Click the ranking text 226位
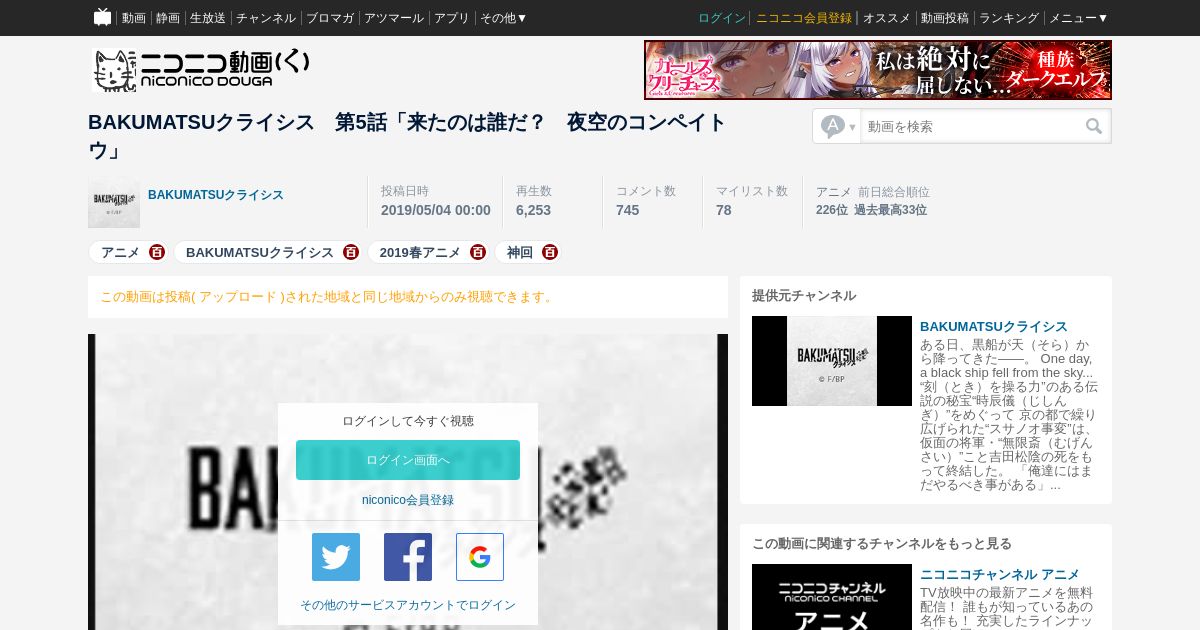1200x630 pixels. click(x=832, y=210)
